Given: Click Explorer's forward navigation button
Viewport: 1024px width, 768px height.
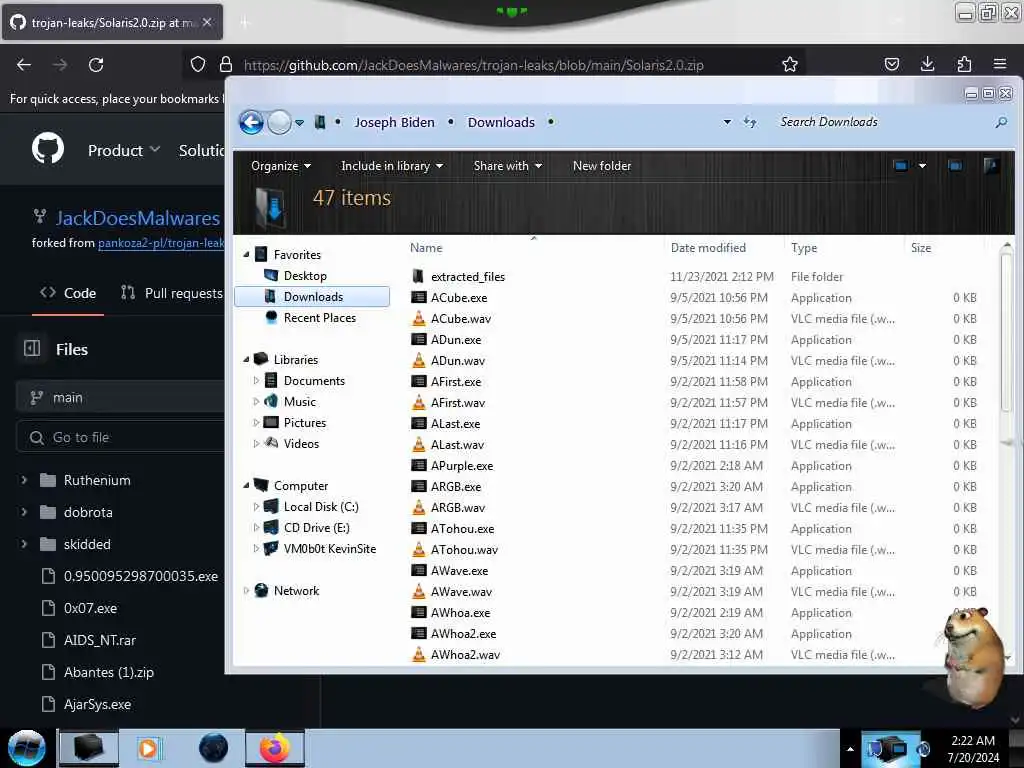Looking at the screenshot, I should pos(280,122).
